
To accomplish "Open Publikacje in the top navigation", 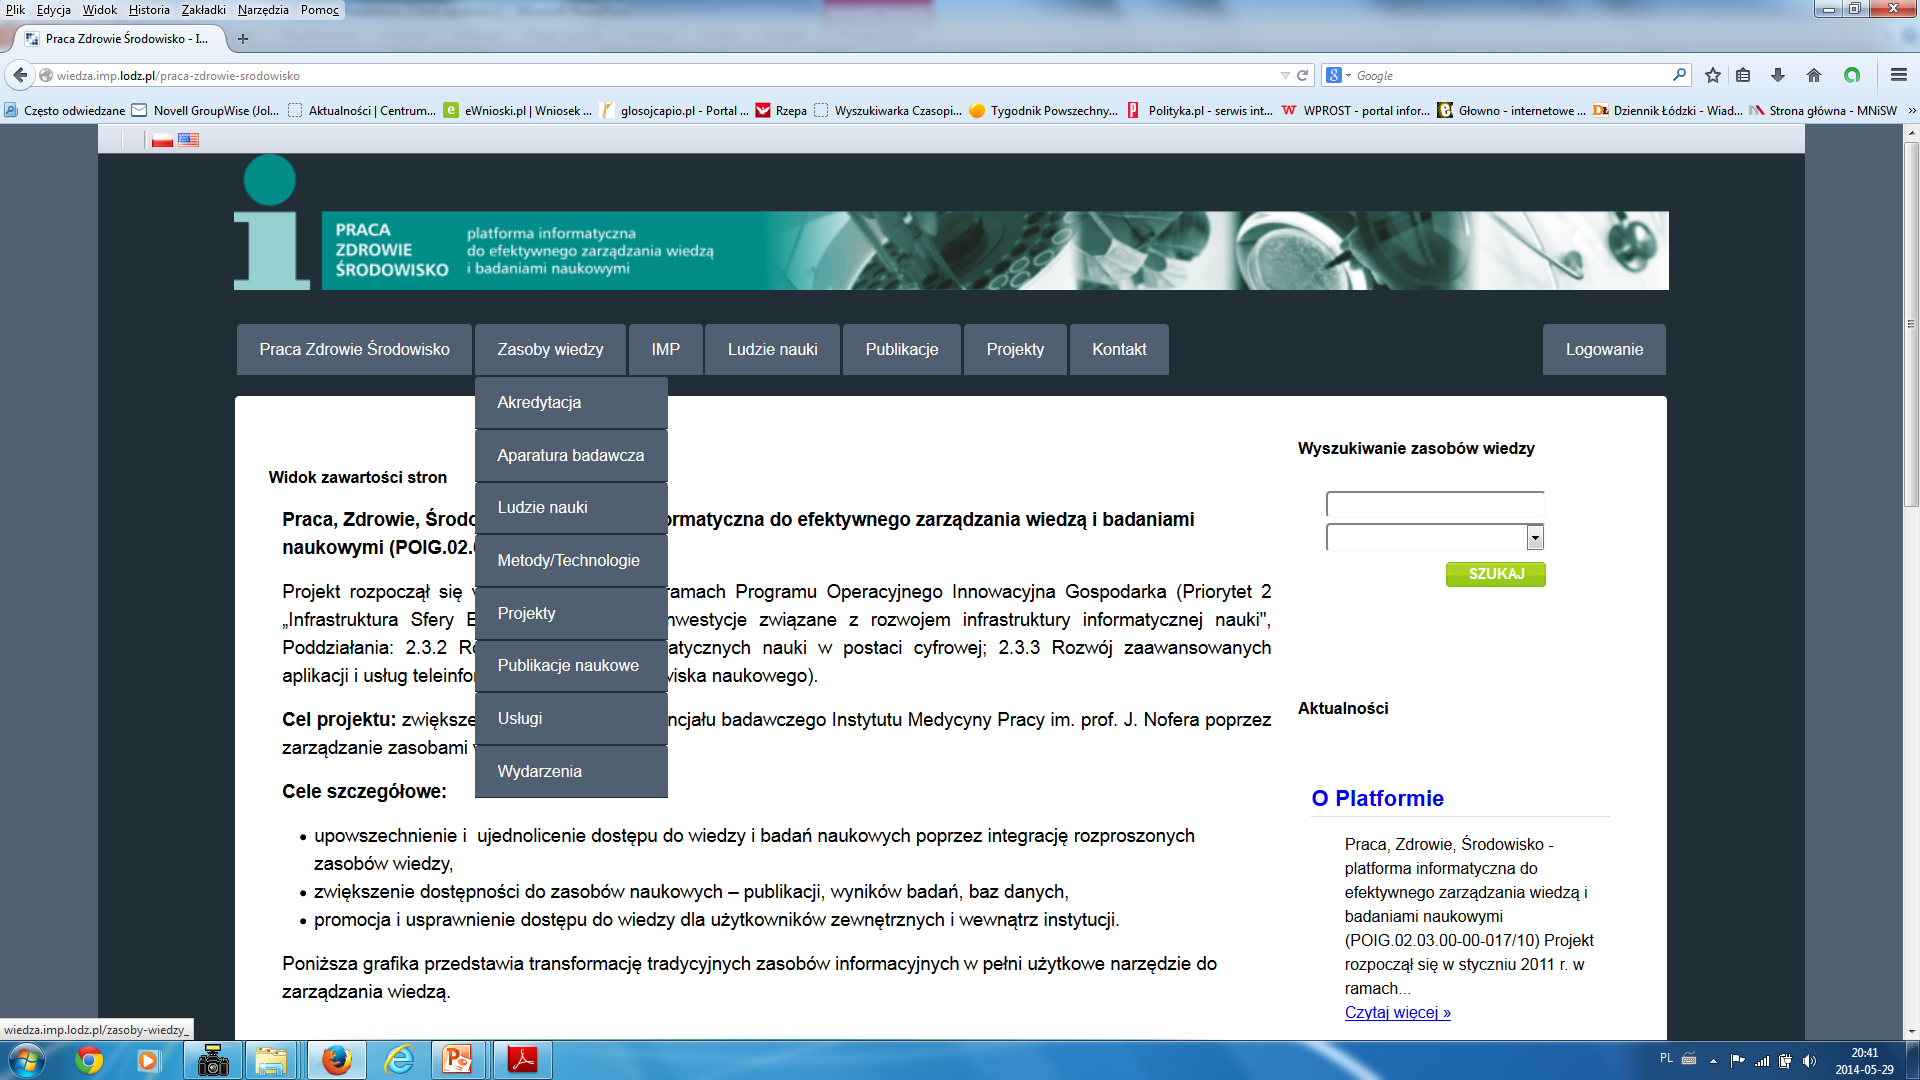I will 902,349.
